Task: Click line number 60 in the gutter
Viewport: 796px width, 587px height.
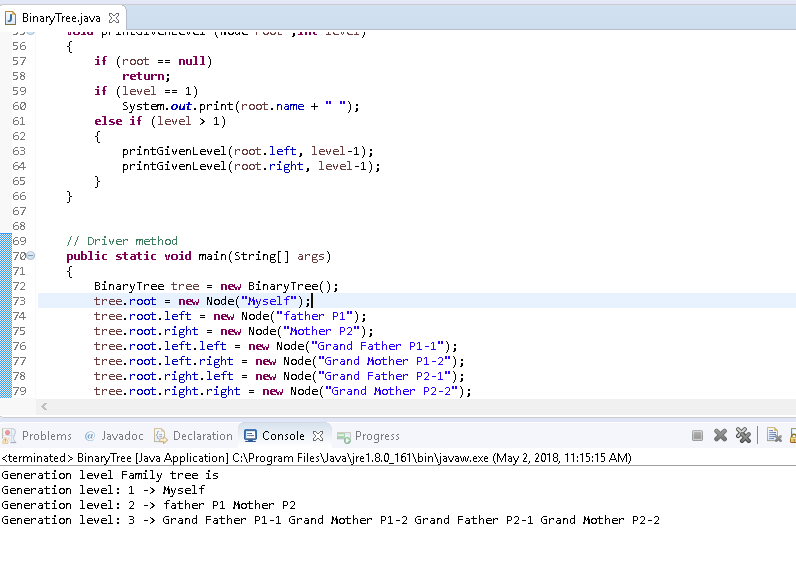Action: point(19,106)
